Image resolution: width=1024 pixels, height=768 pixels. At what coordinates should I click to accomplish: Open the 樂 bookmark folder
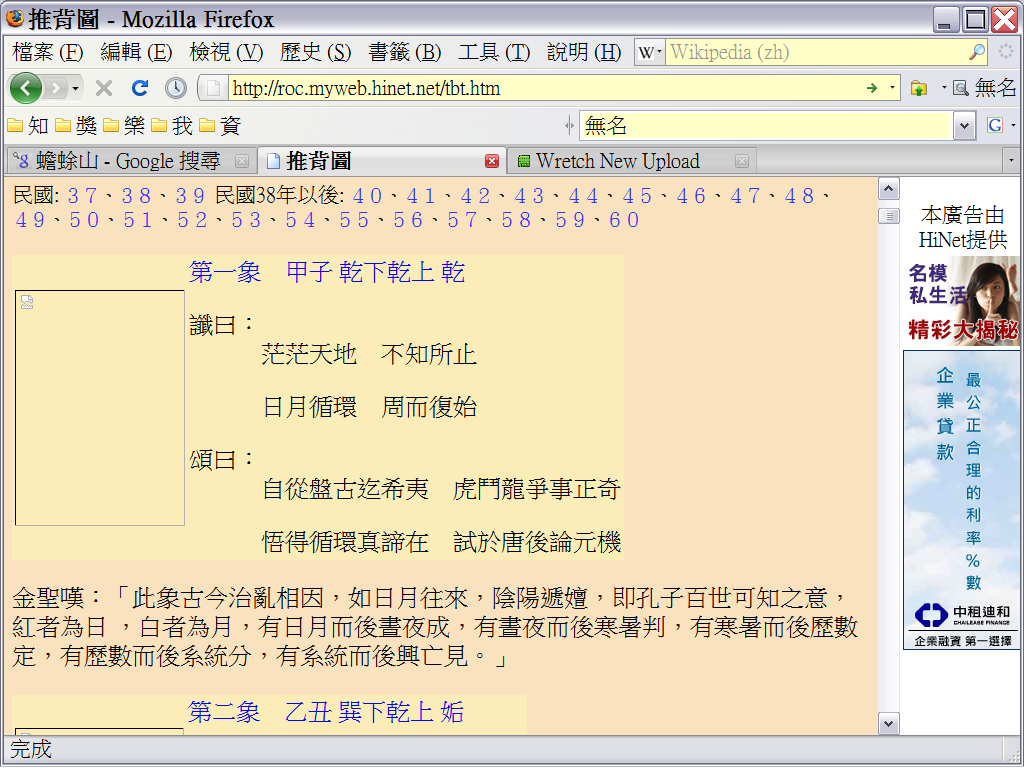click(x=123, y=125)
